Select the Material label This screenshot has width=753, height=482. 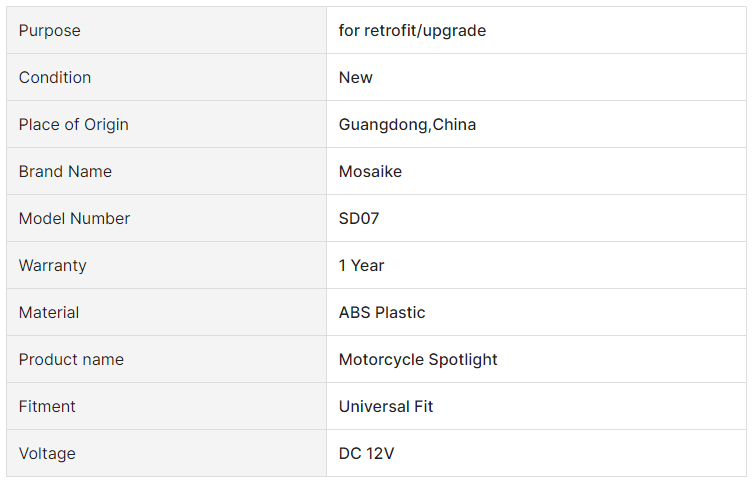coord(49,313)
